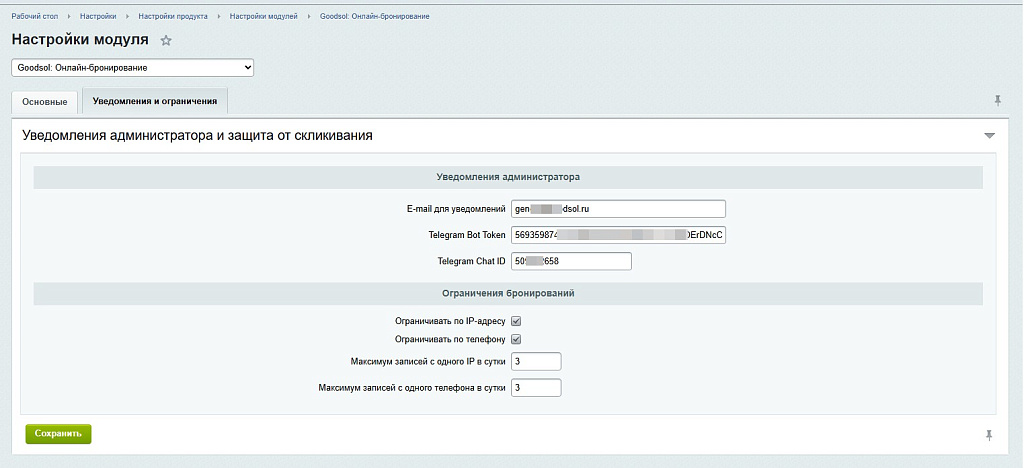Go to Рабочий стол breadcrumb link
This screenshot has height=468, width=1024.
tap(35, 16)
